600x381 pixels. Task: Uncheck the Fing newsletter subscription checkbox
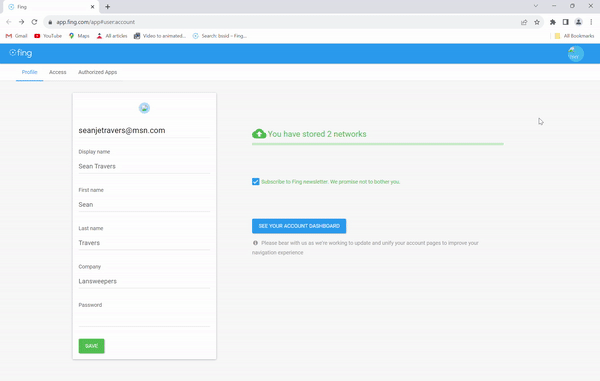pyautogui.click(x=256, y=182)
